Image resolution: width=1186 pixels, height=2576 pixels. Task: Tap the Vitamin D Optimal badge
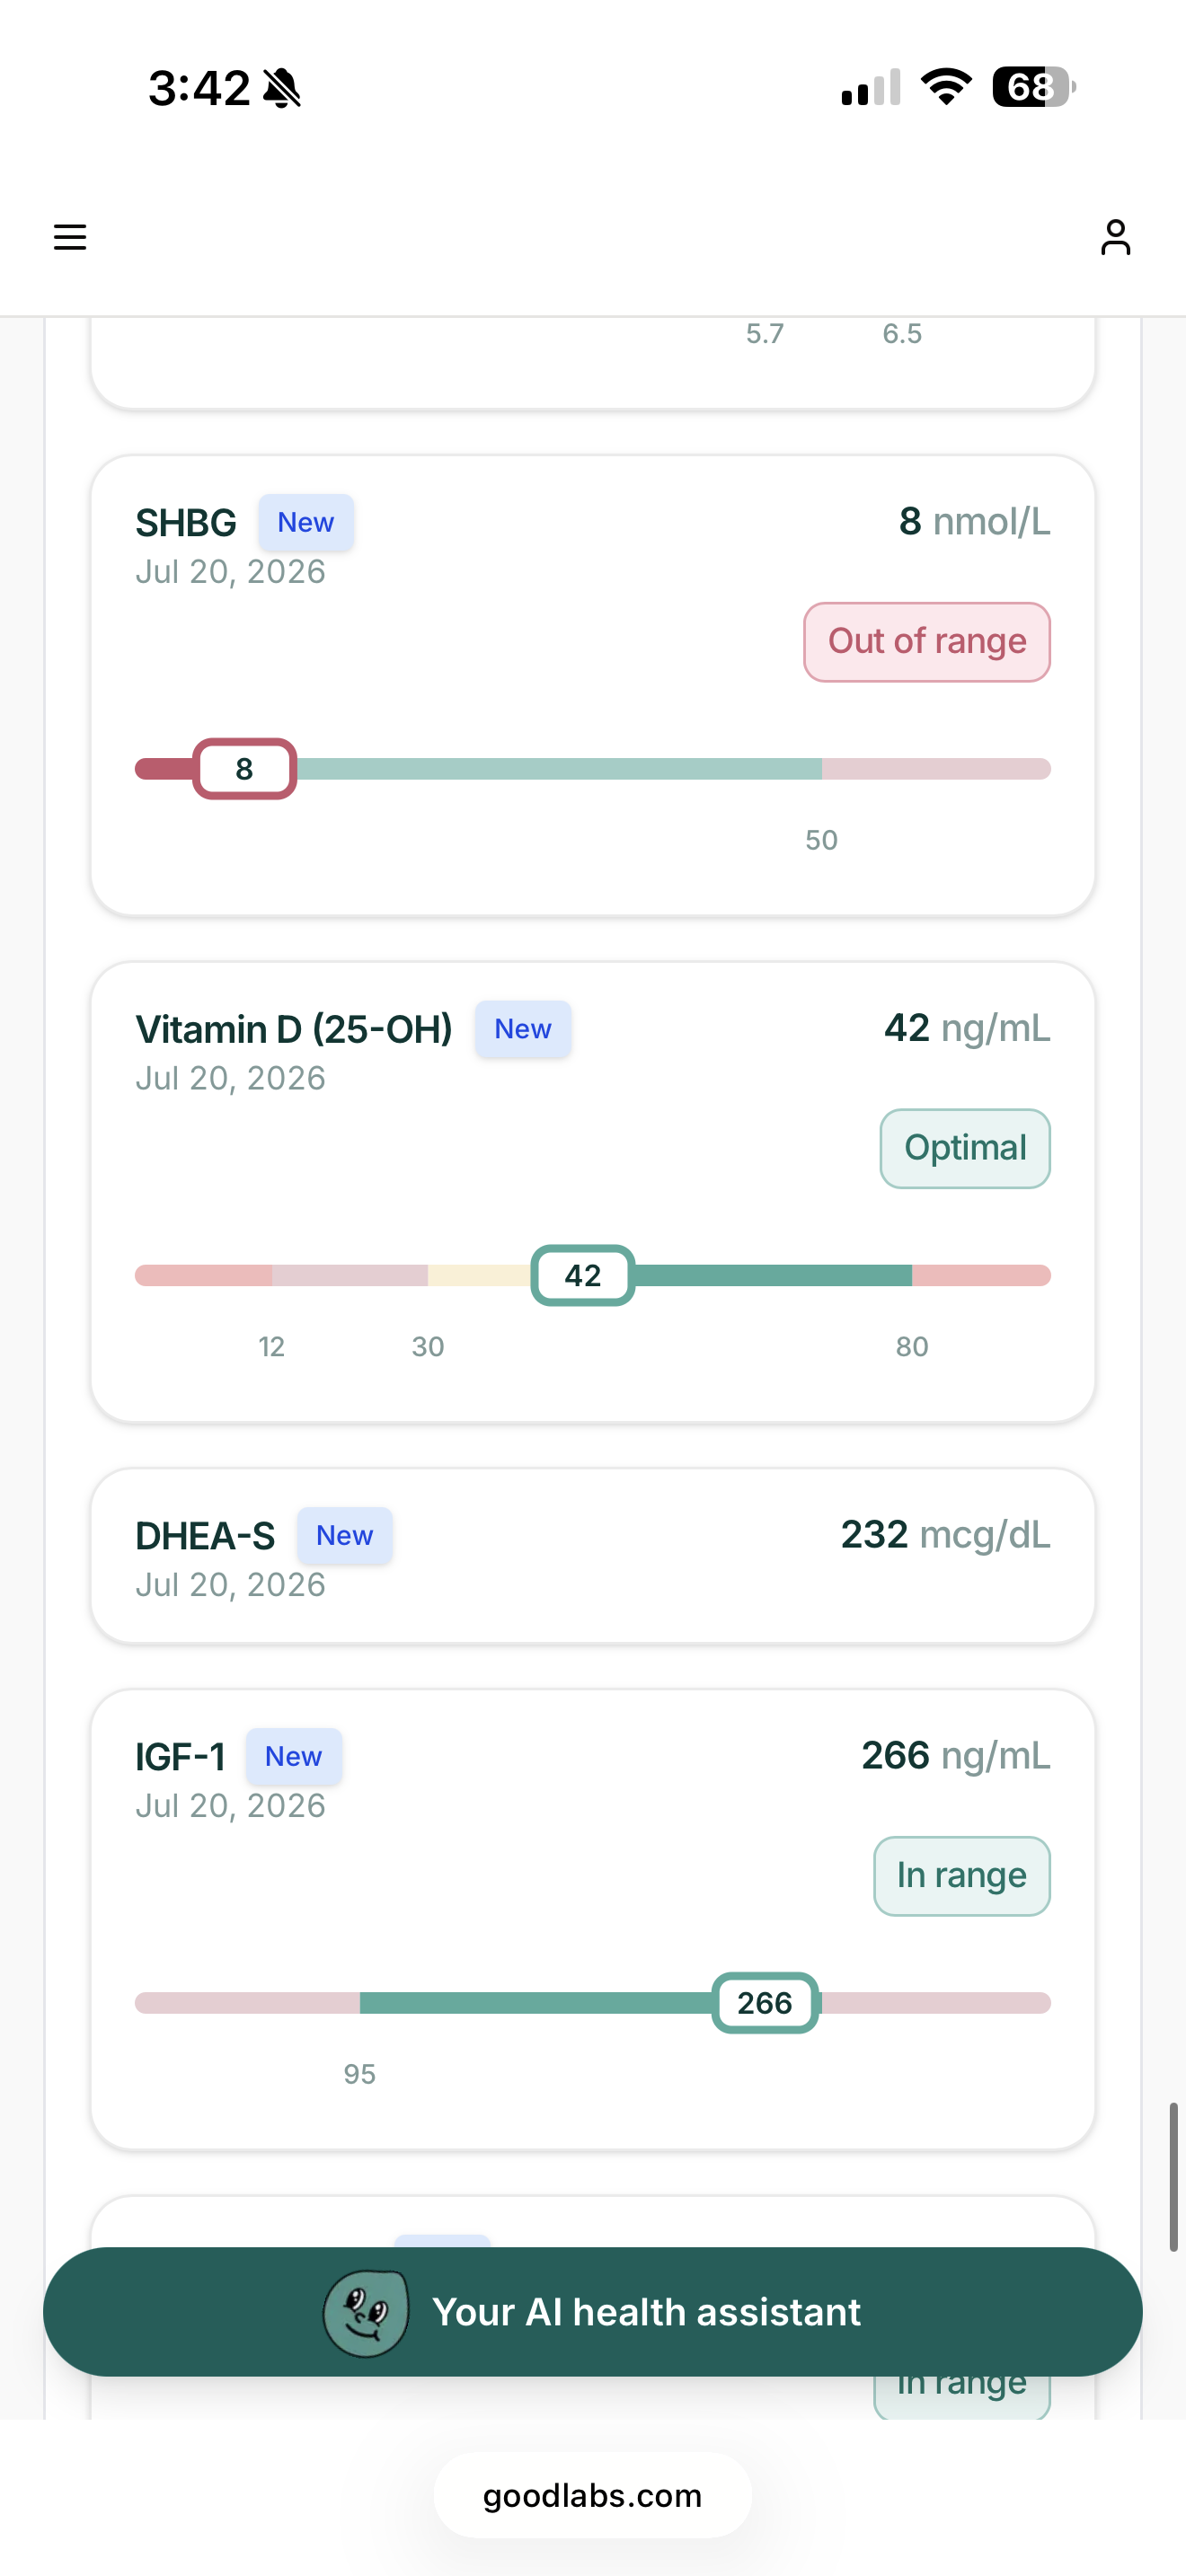[x=965, y=1149]
